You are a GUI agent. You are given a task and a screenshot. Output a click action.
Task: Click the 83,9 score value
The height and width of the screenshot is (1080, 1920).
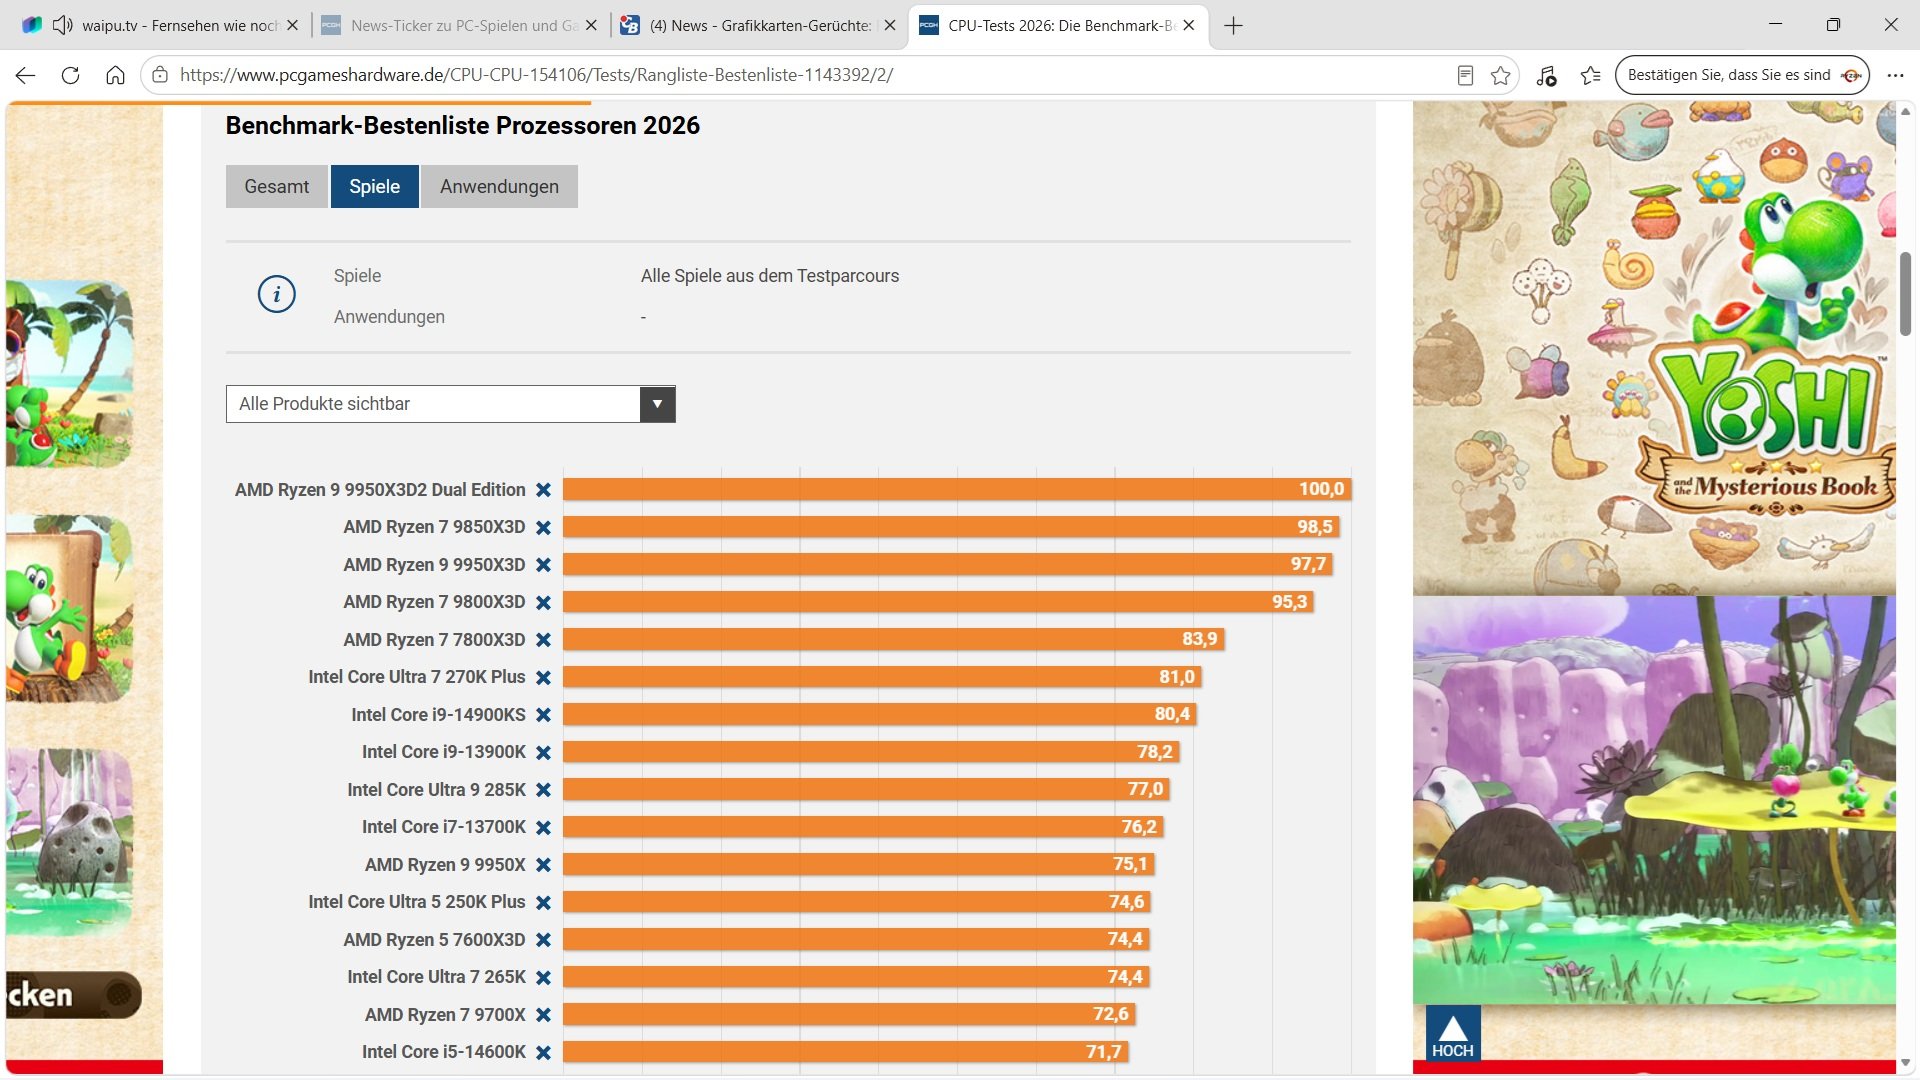(x=1199, y=639)
